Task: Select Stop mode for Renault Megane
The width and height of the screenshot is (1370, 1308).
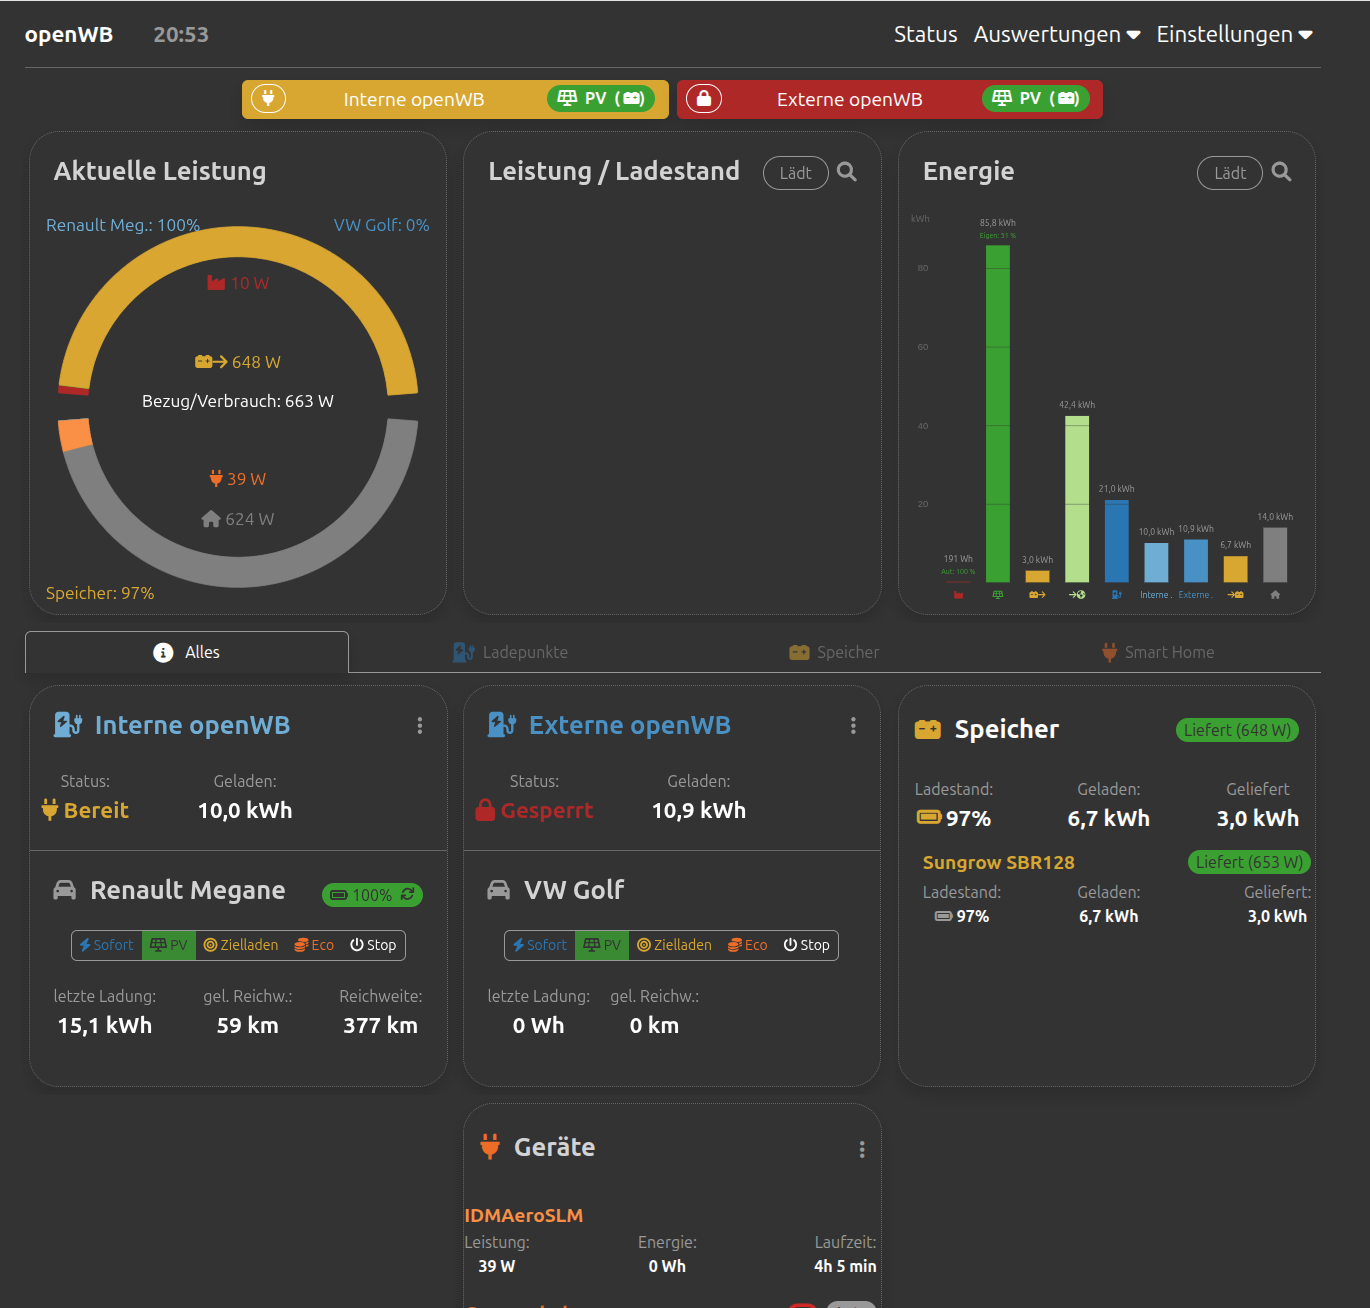Action: pyautogui.click(x=373, y=945)
